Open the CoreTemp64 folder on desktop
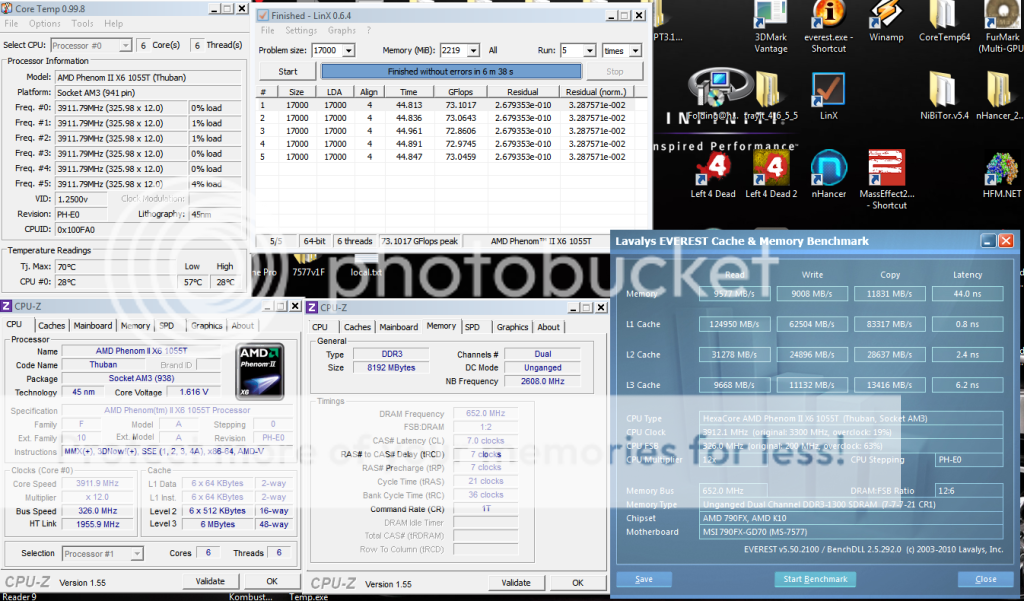Screen dimensions: 1024x601 pyautogui.click(x=944, y=22)
